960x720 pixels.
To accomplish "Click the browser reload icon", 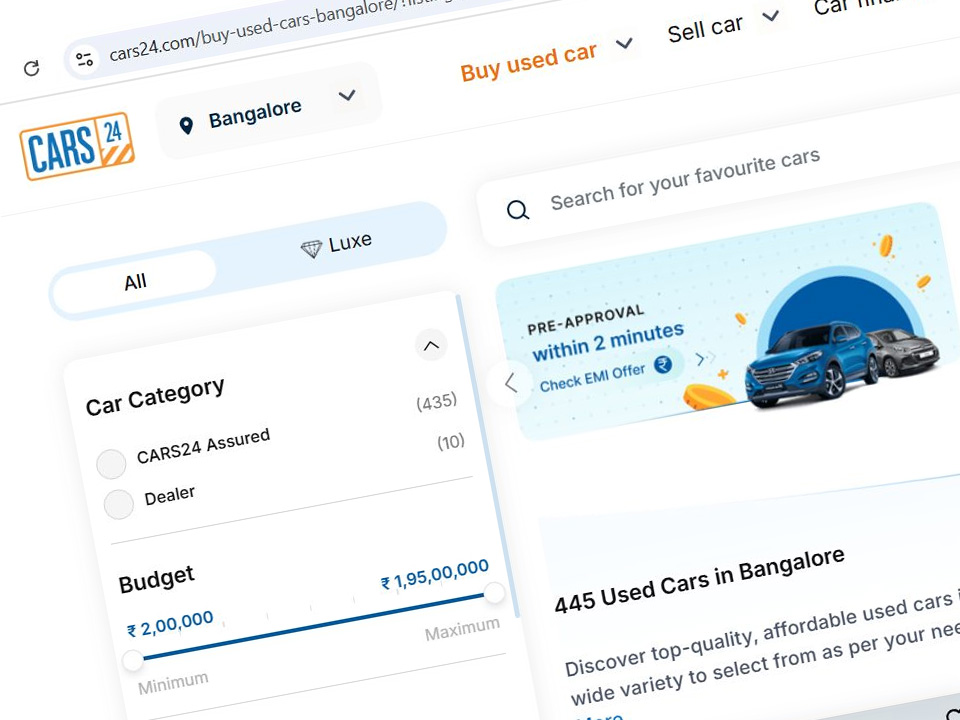I will tap(32, 68).
